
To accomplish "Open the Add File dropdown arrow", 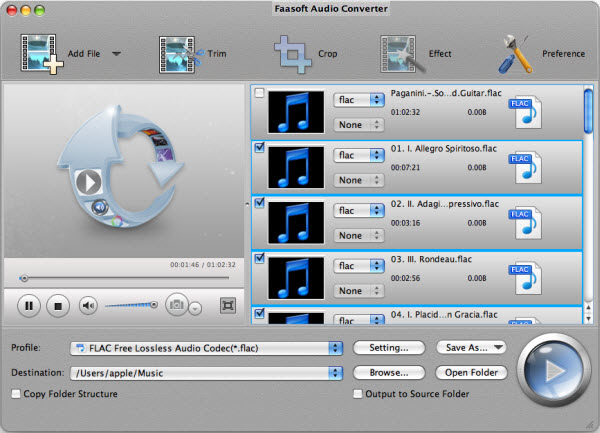I will (x=117, y=54).
